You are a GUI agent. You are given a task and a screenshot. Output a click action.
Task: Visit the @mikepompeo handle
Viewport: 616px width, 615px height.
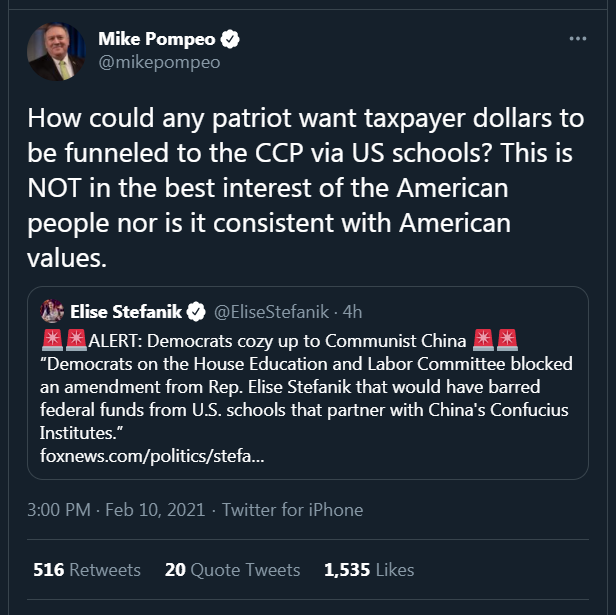click(x=159, y=62)
